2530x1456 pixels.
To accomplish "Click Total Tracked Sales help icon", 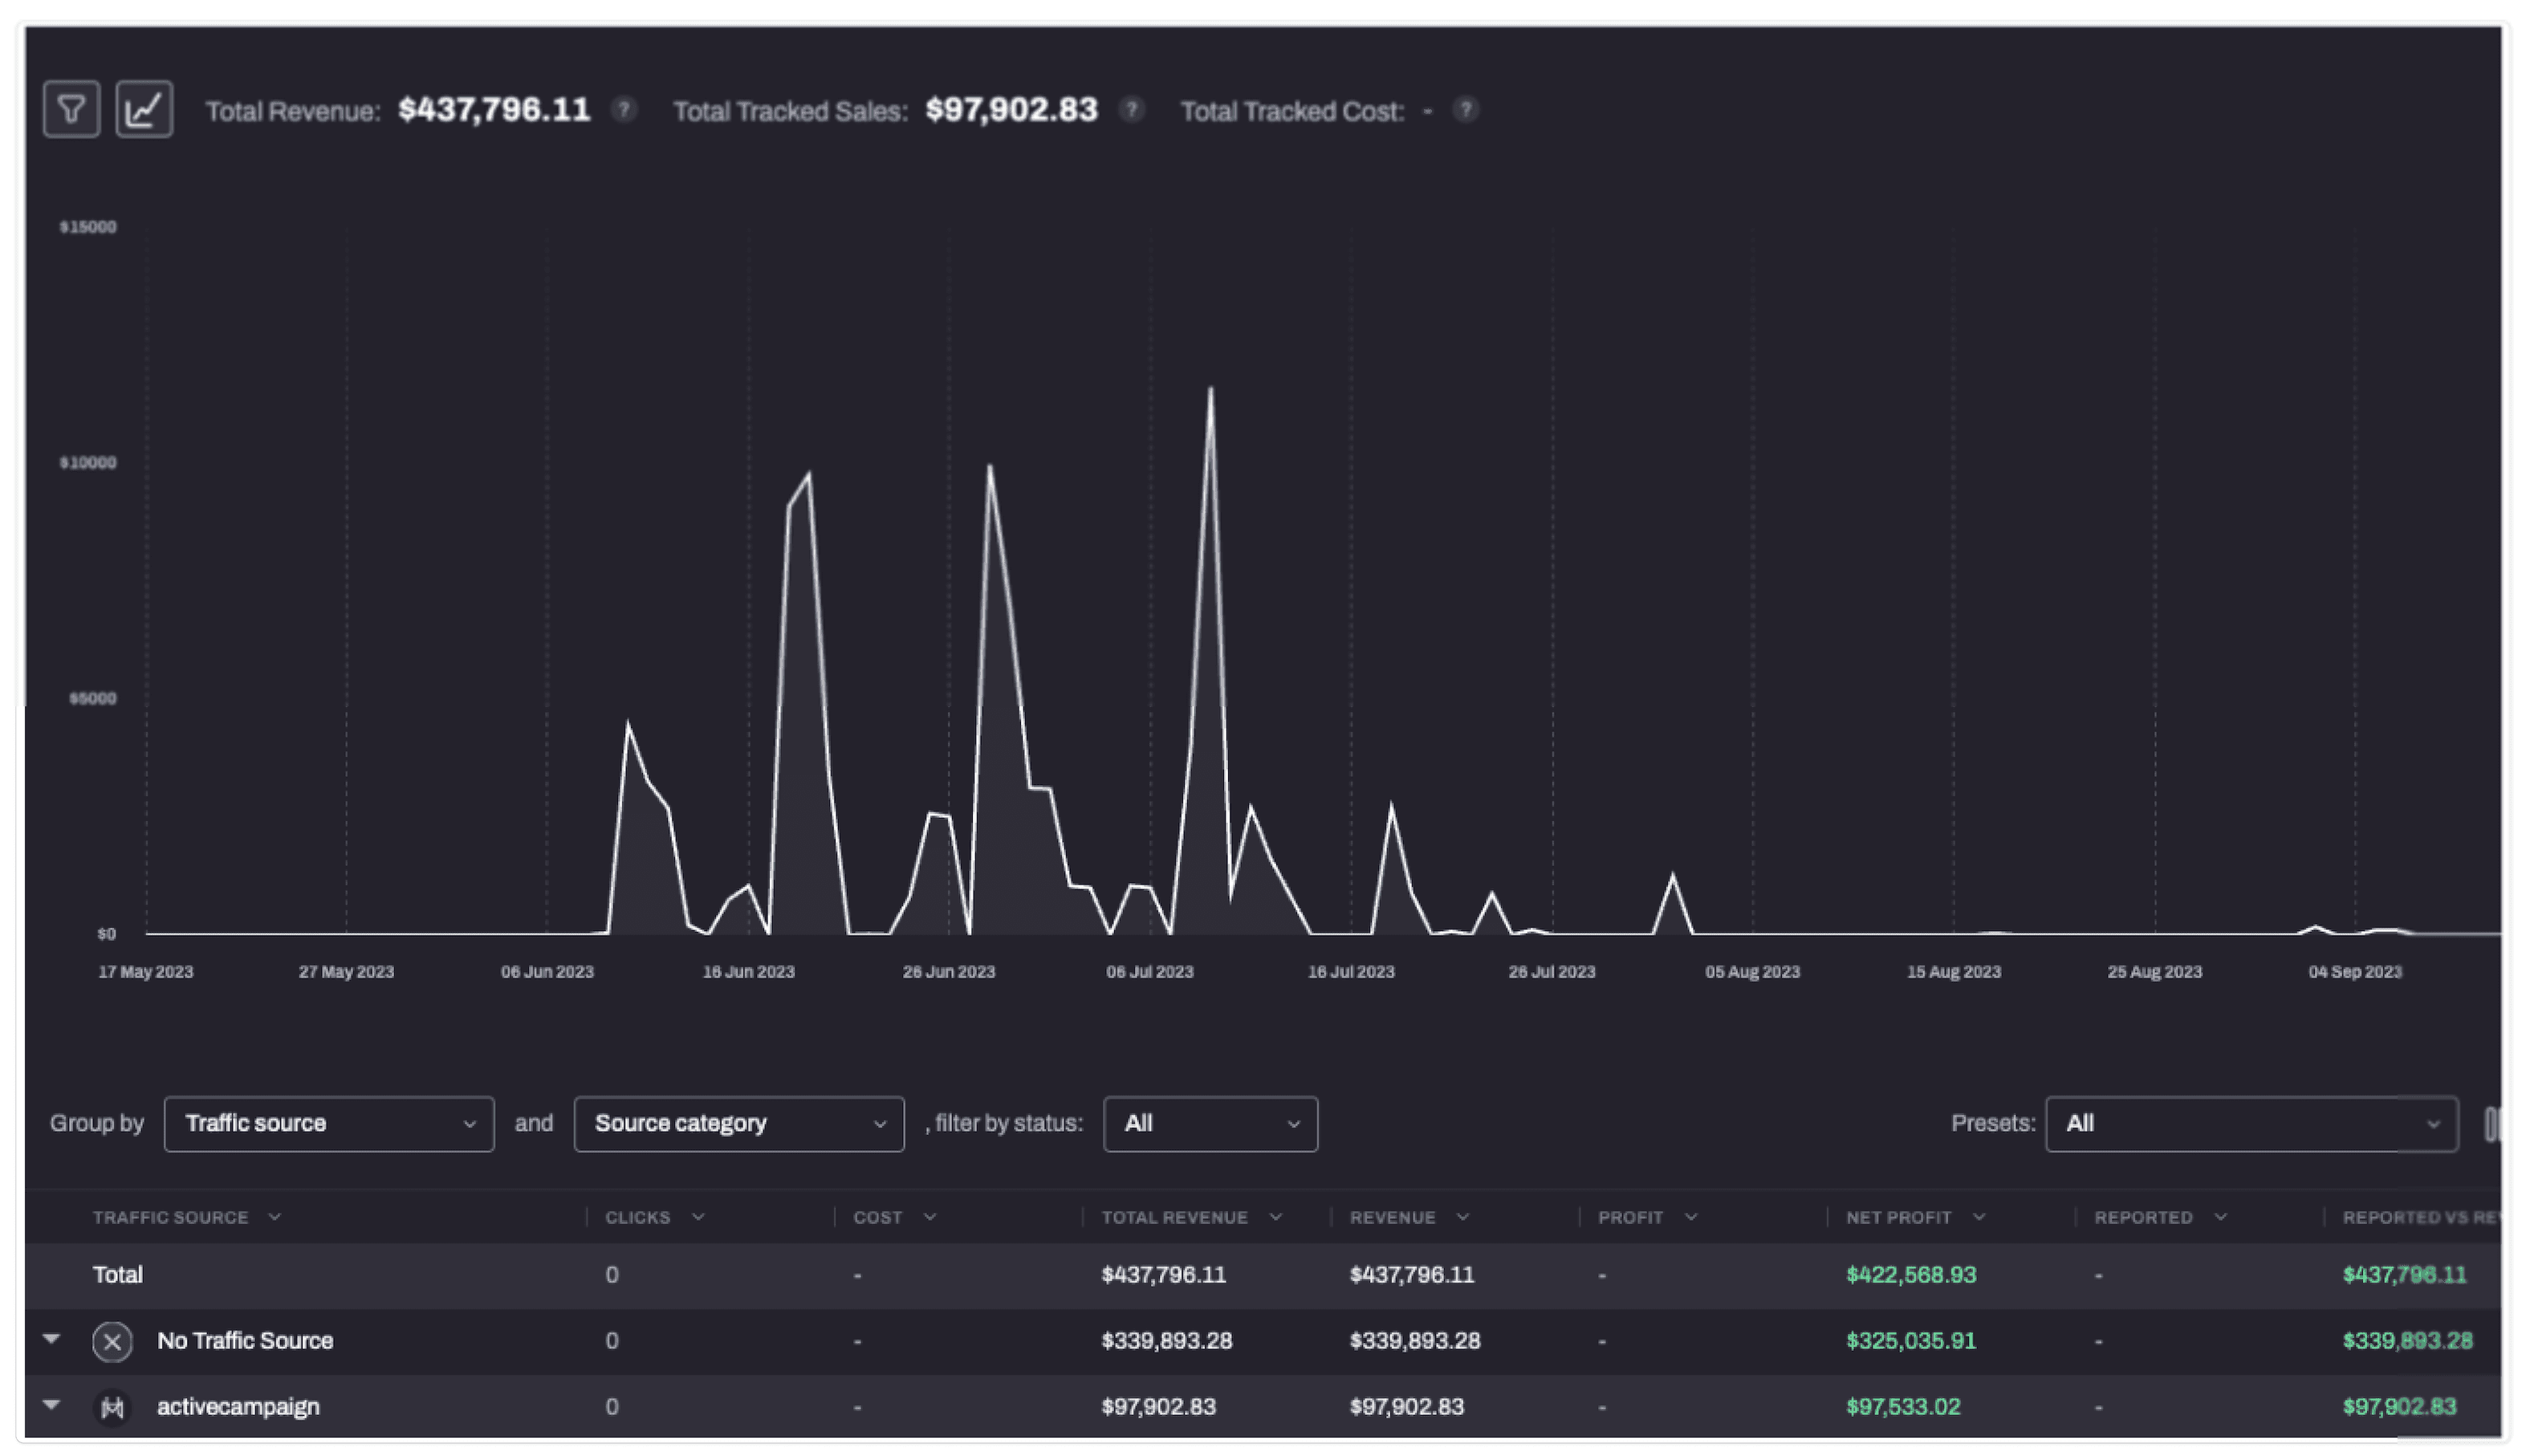I will (1131, 109).
